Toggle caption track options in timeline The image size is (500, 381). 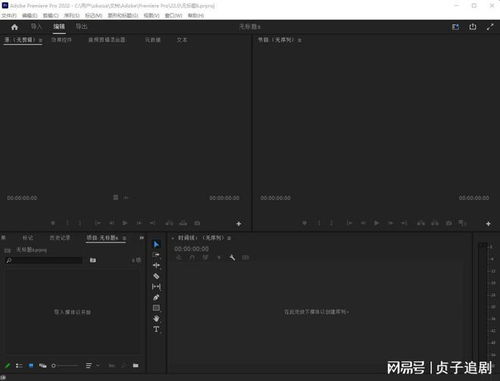[x=246, y=258]
